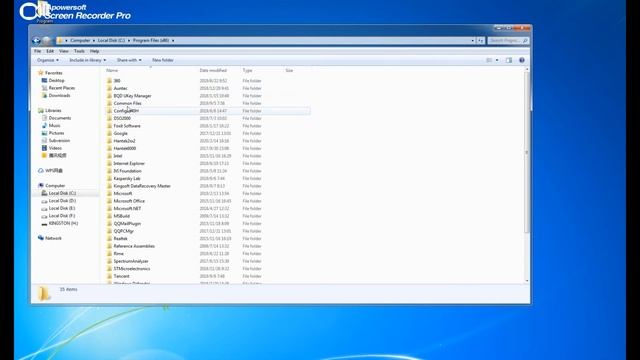Open the Help menu
This screenshot has width=640, height=360.
tap(94, 51)
